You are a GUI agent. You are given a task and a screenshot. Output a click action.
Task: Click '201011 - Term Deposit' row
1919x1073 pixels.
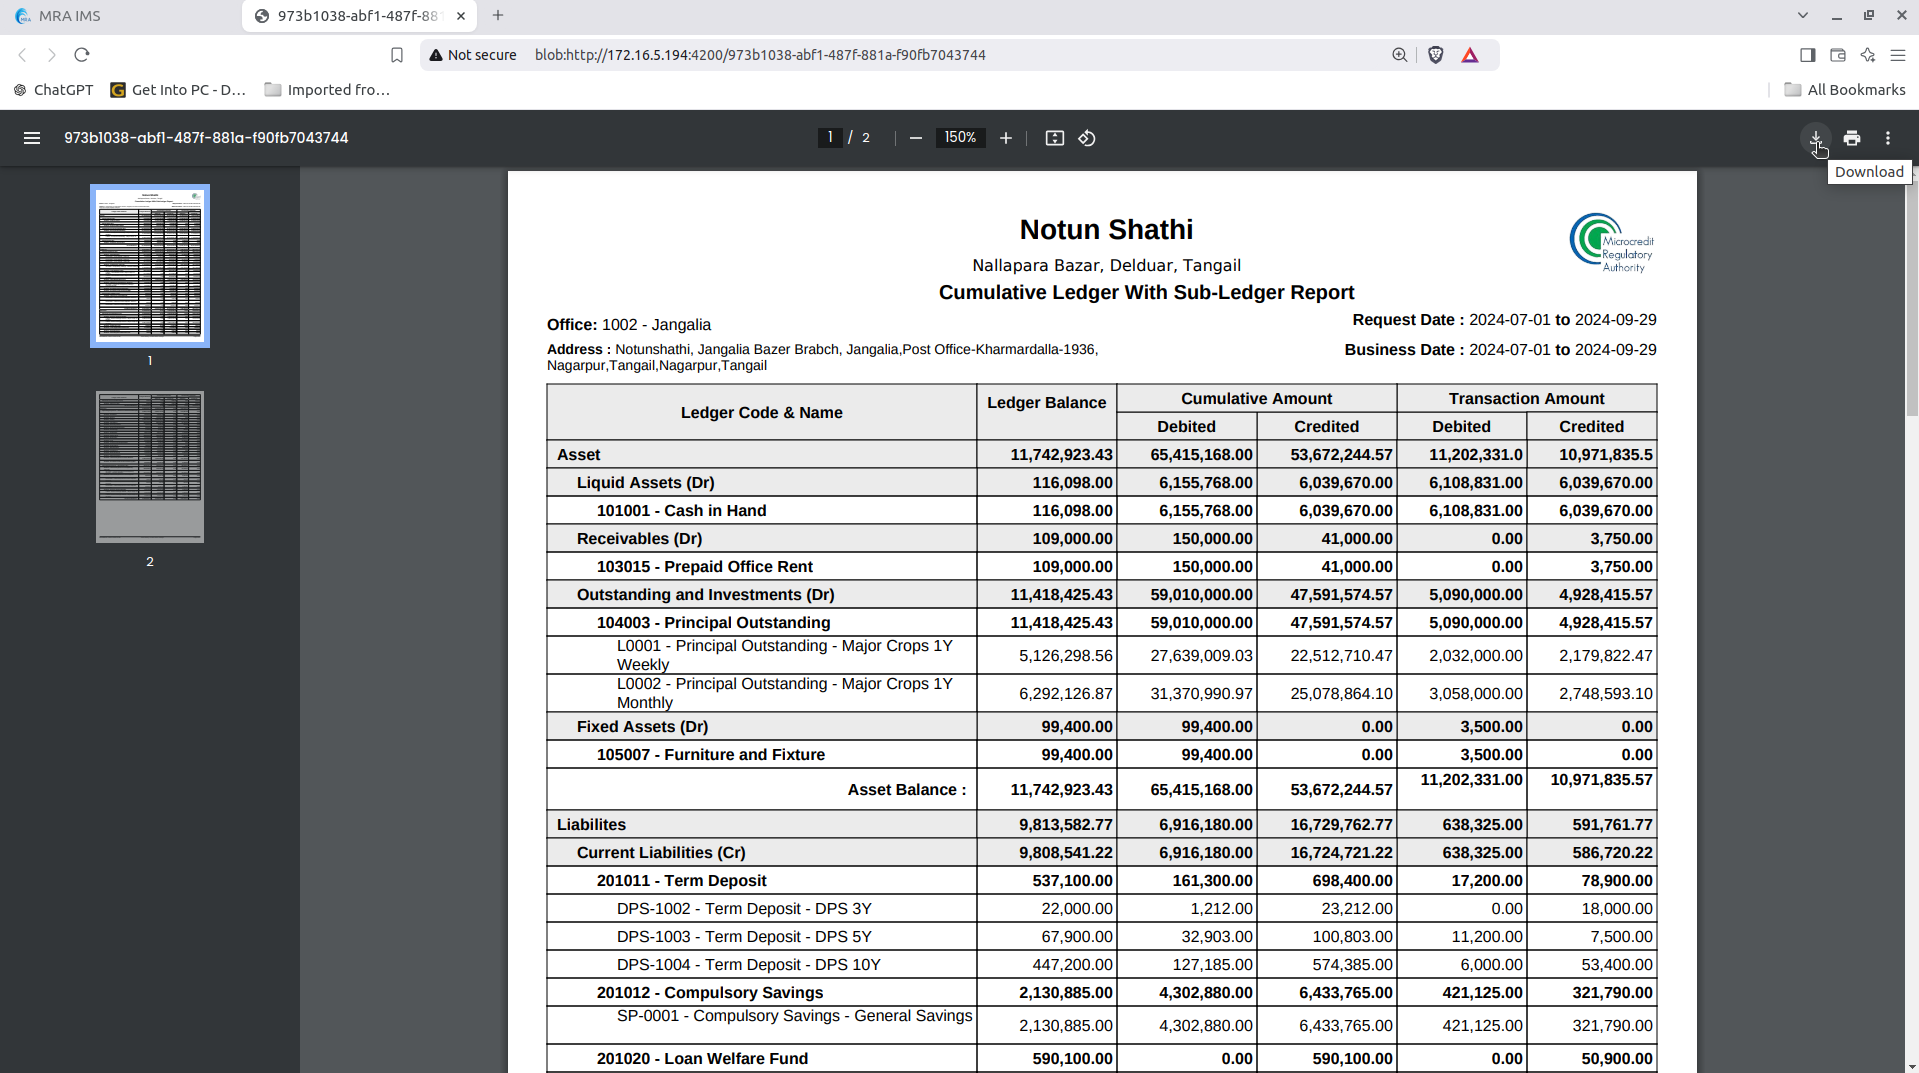tap(1101, 881)
